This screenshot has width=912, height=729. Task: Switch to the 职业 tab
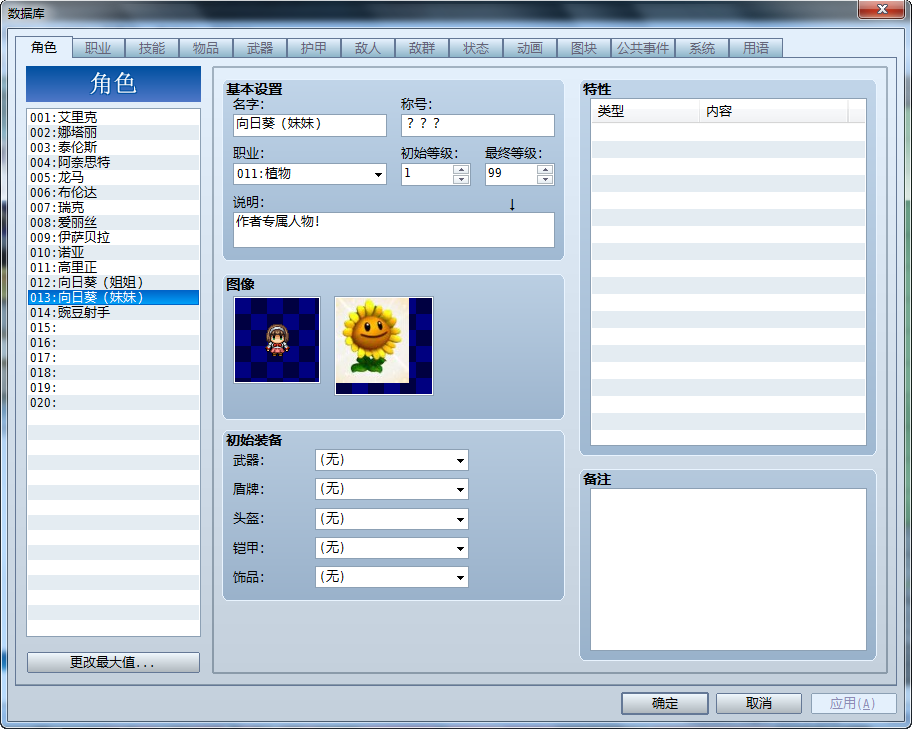[x=98, y=48]
